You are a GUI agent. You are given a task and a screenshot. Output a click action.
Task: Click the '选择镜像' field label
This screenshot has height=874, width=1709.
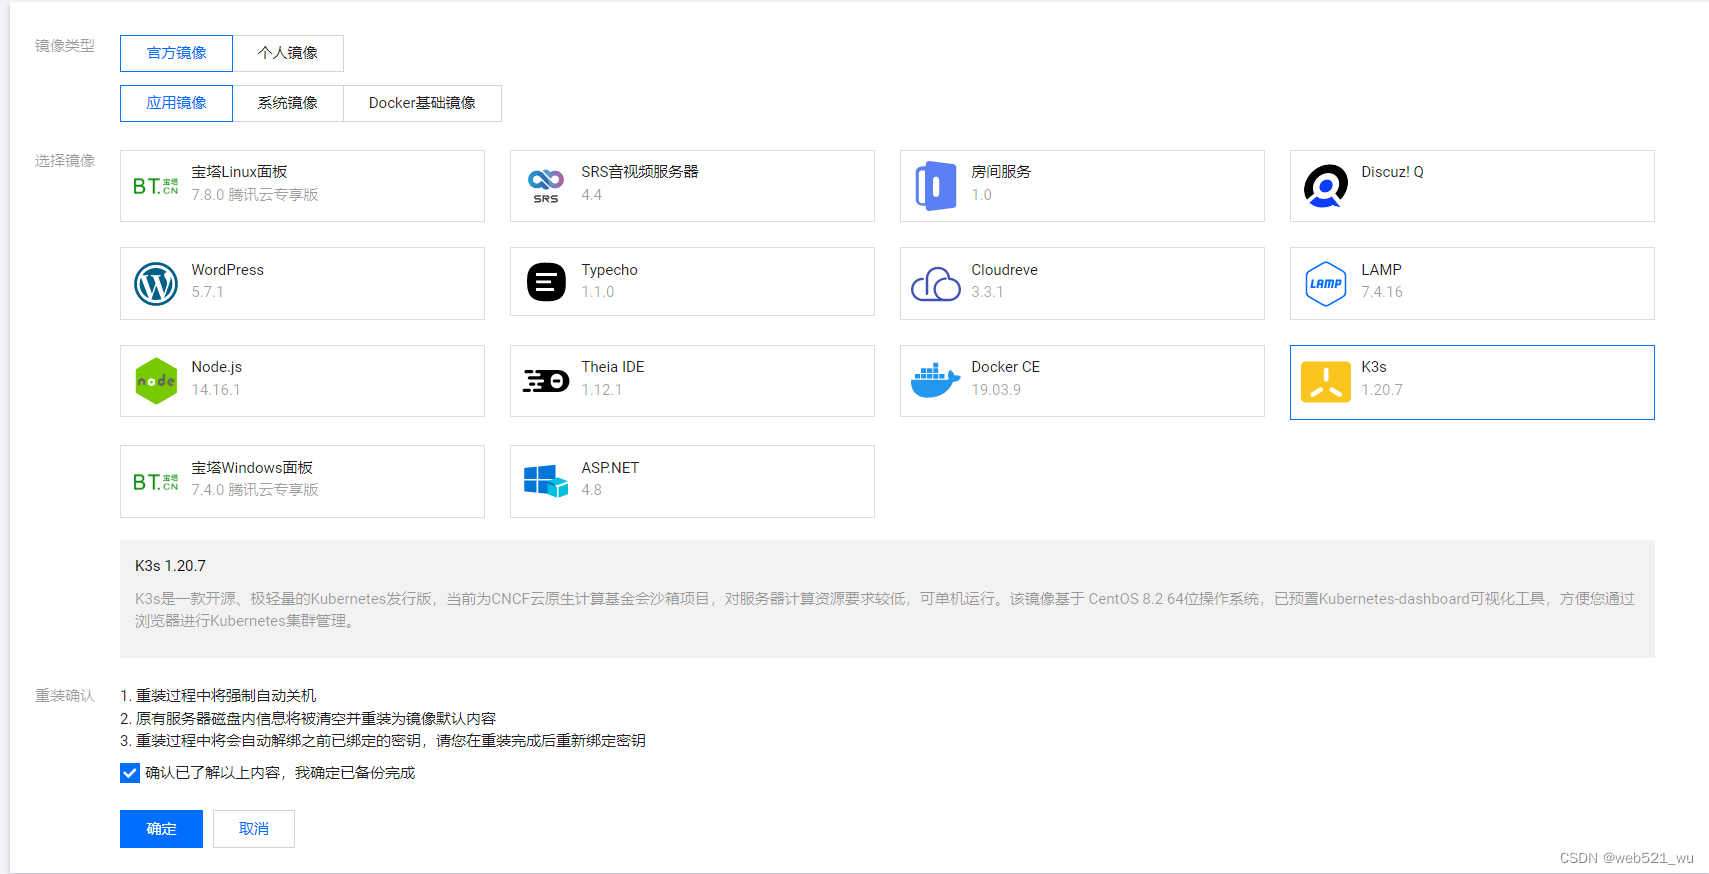(65, 161)
